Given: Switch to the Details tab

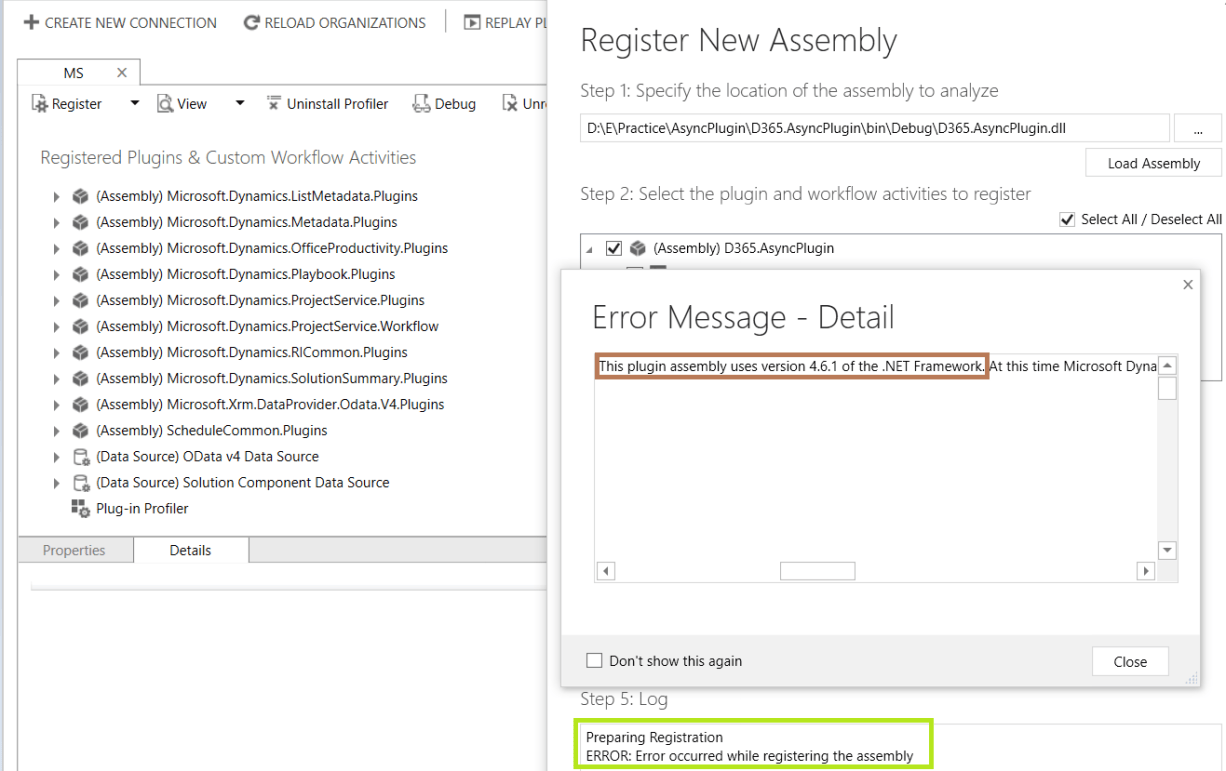Looking at the screenshot, I should point(190,550).
